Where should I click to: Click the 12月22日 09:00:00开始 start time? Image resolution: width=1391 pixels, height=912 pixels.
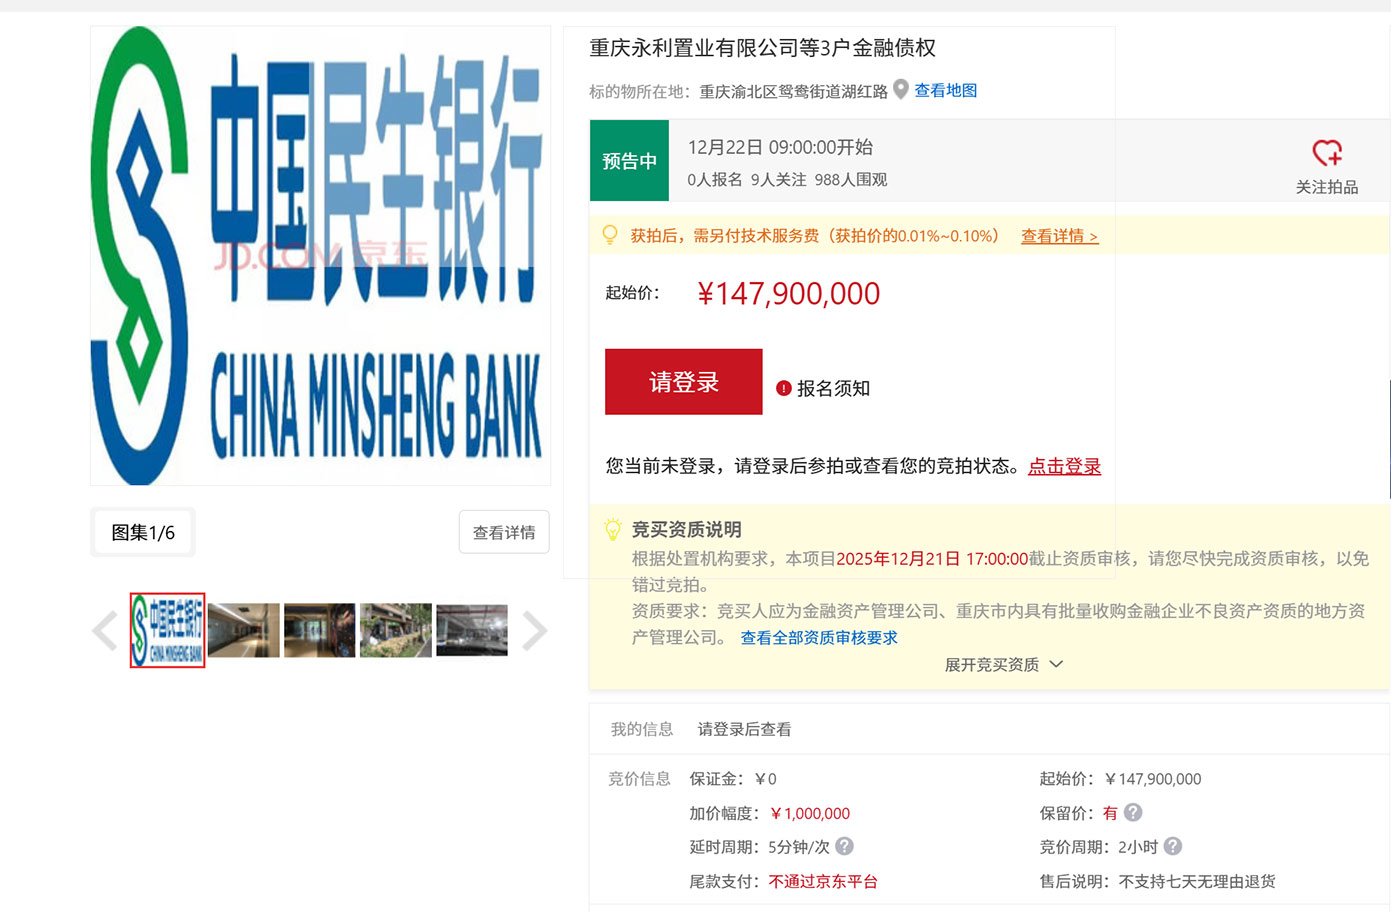780,147
